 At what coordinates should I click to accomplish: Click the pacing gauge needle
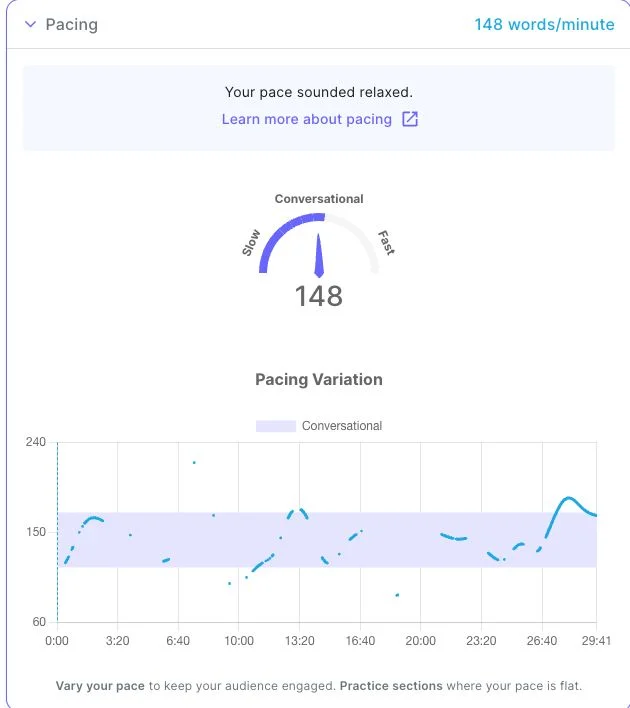click(319, 256)
